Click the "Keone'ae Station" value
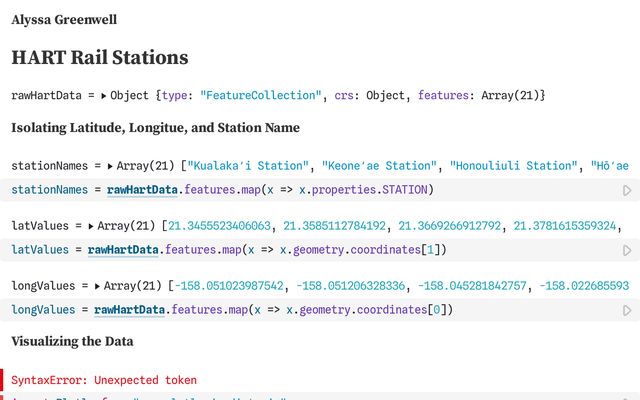The height and width of the screenshot is (400, 640). coord(379,166)
